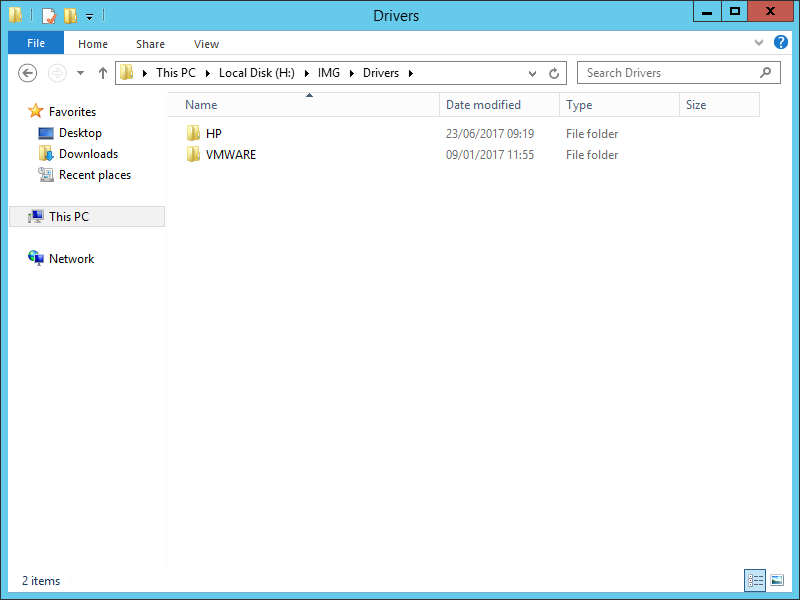Click This PC in the address breadcrumb

pyautogui.click(x=176, y=73)
